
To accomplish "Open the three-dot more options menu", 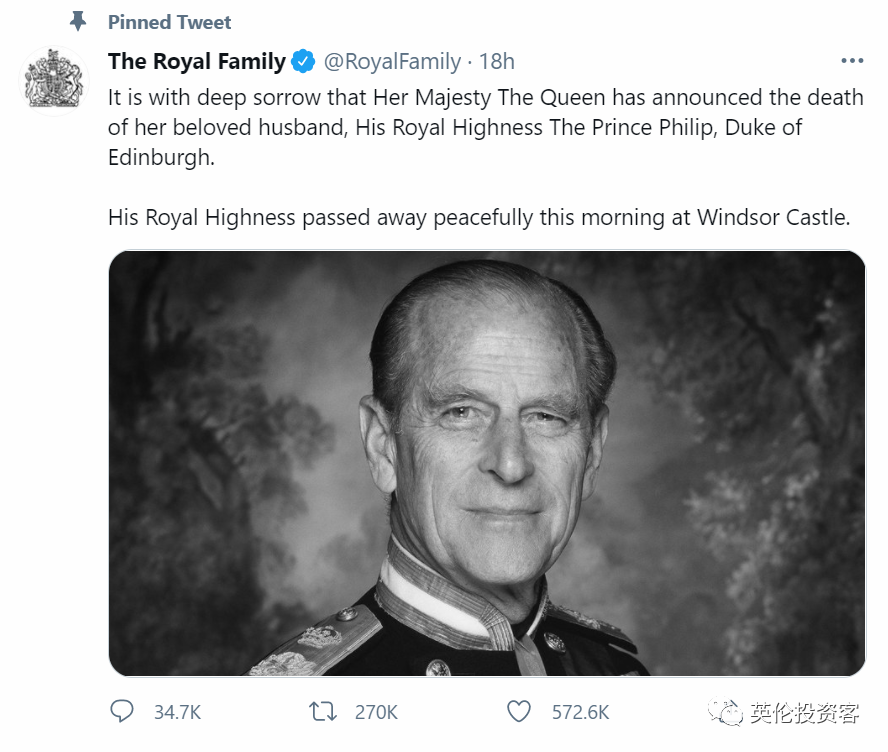I will click(851, 62).
